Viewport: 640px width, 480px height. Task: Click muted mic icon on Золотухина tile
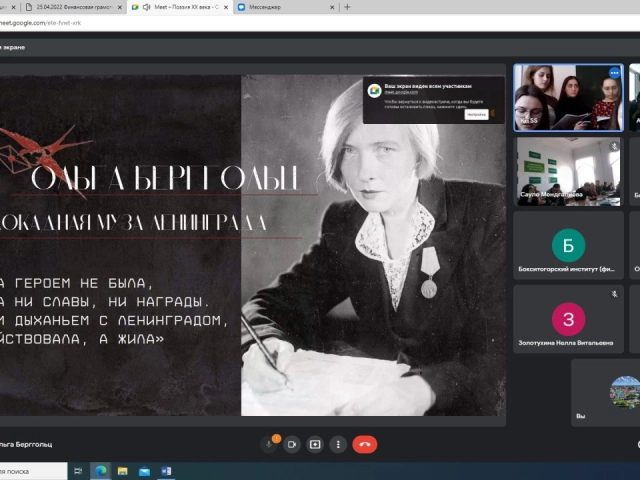[614, 294]
